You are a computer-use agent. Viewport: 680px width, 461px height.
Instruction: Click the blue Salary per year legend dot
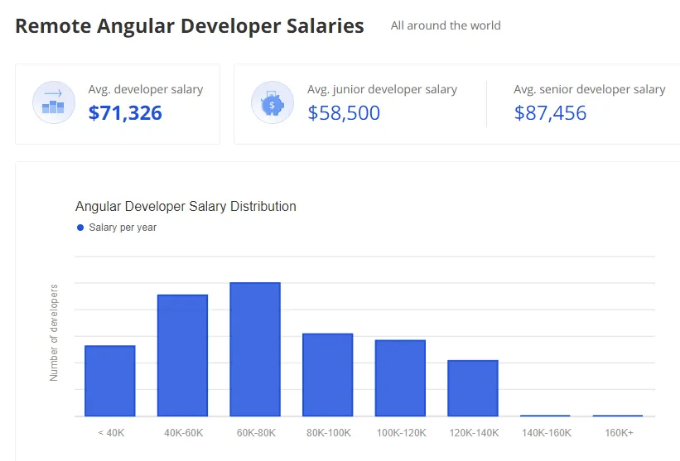80,228
